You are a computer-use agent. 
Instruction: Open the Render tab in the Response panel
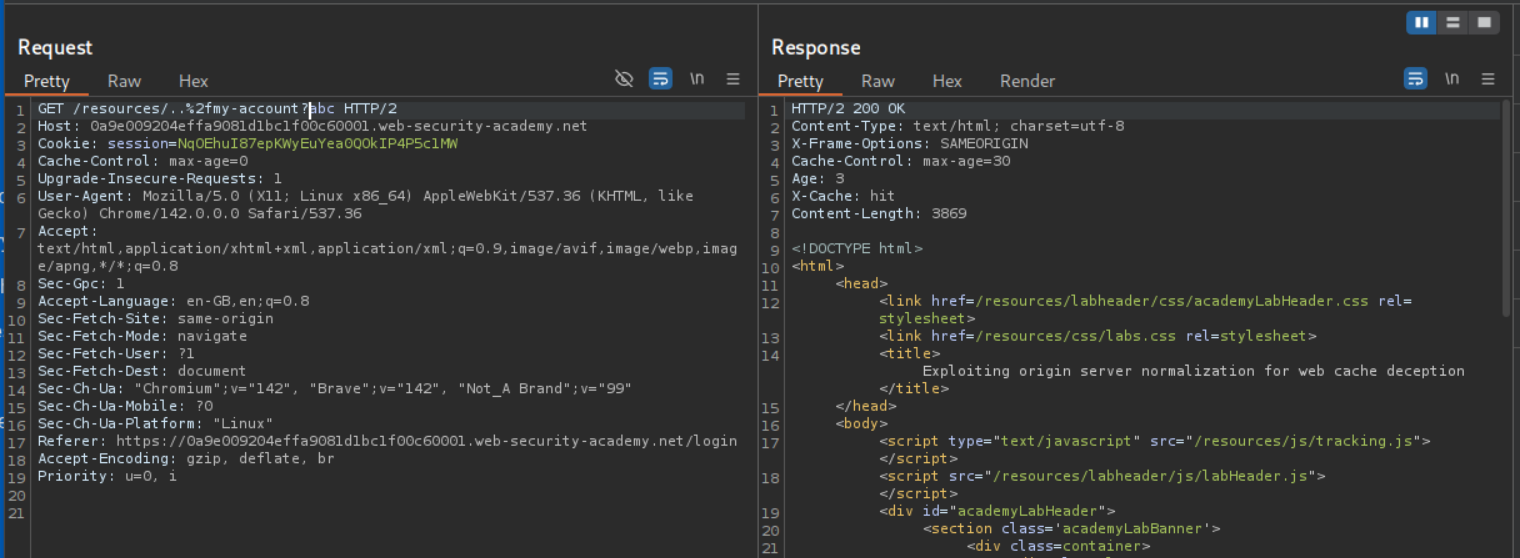[x=1027, y=81]
